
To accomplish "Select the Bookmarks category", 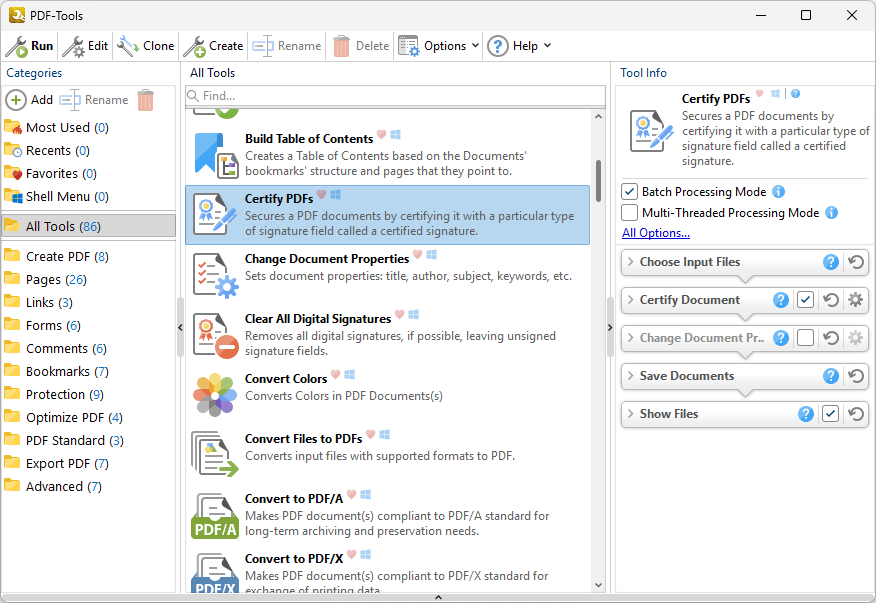I will [x=58, y=371].
